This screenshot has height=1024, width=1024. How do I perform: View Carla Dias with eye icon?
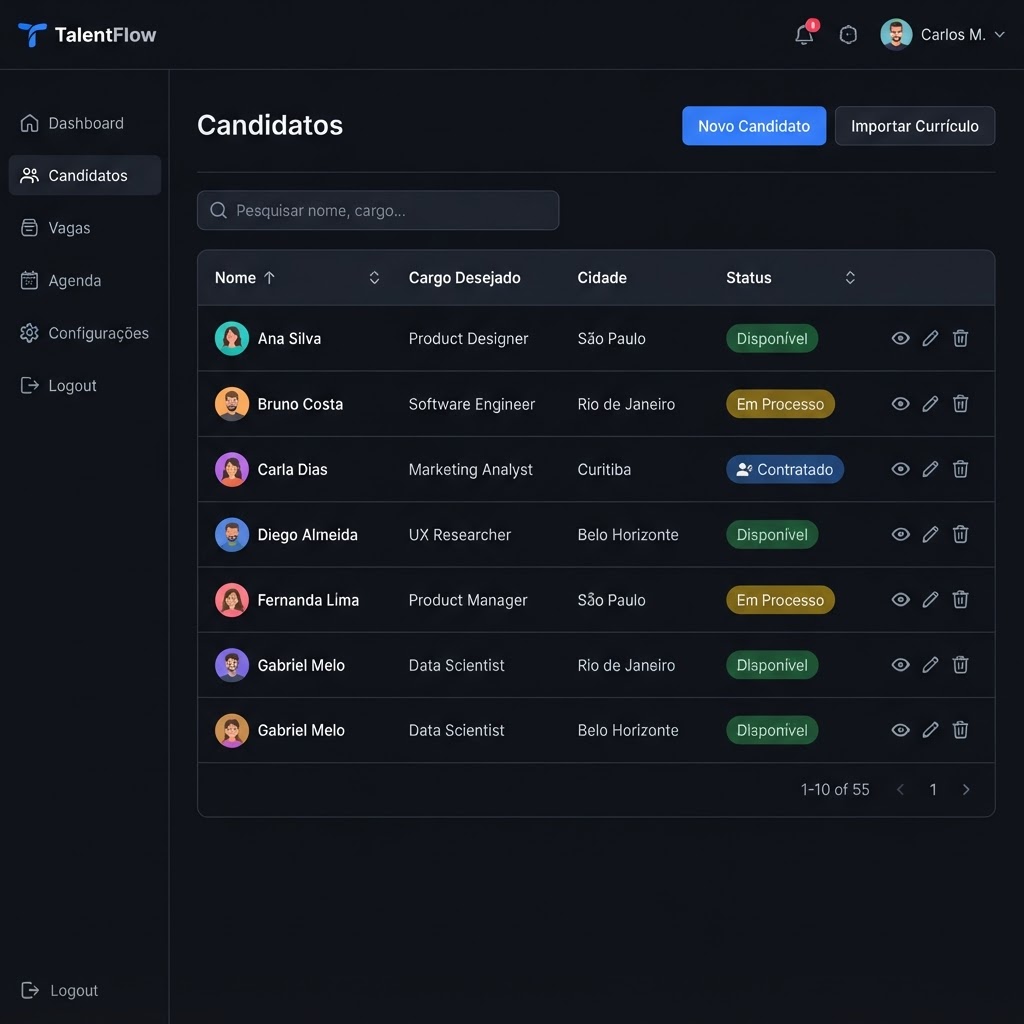click(900, 469)
